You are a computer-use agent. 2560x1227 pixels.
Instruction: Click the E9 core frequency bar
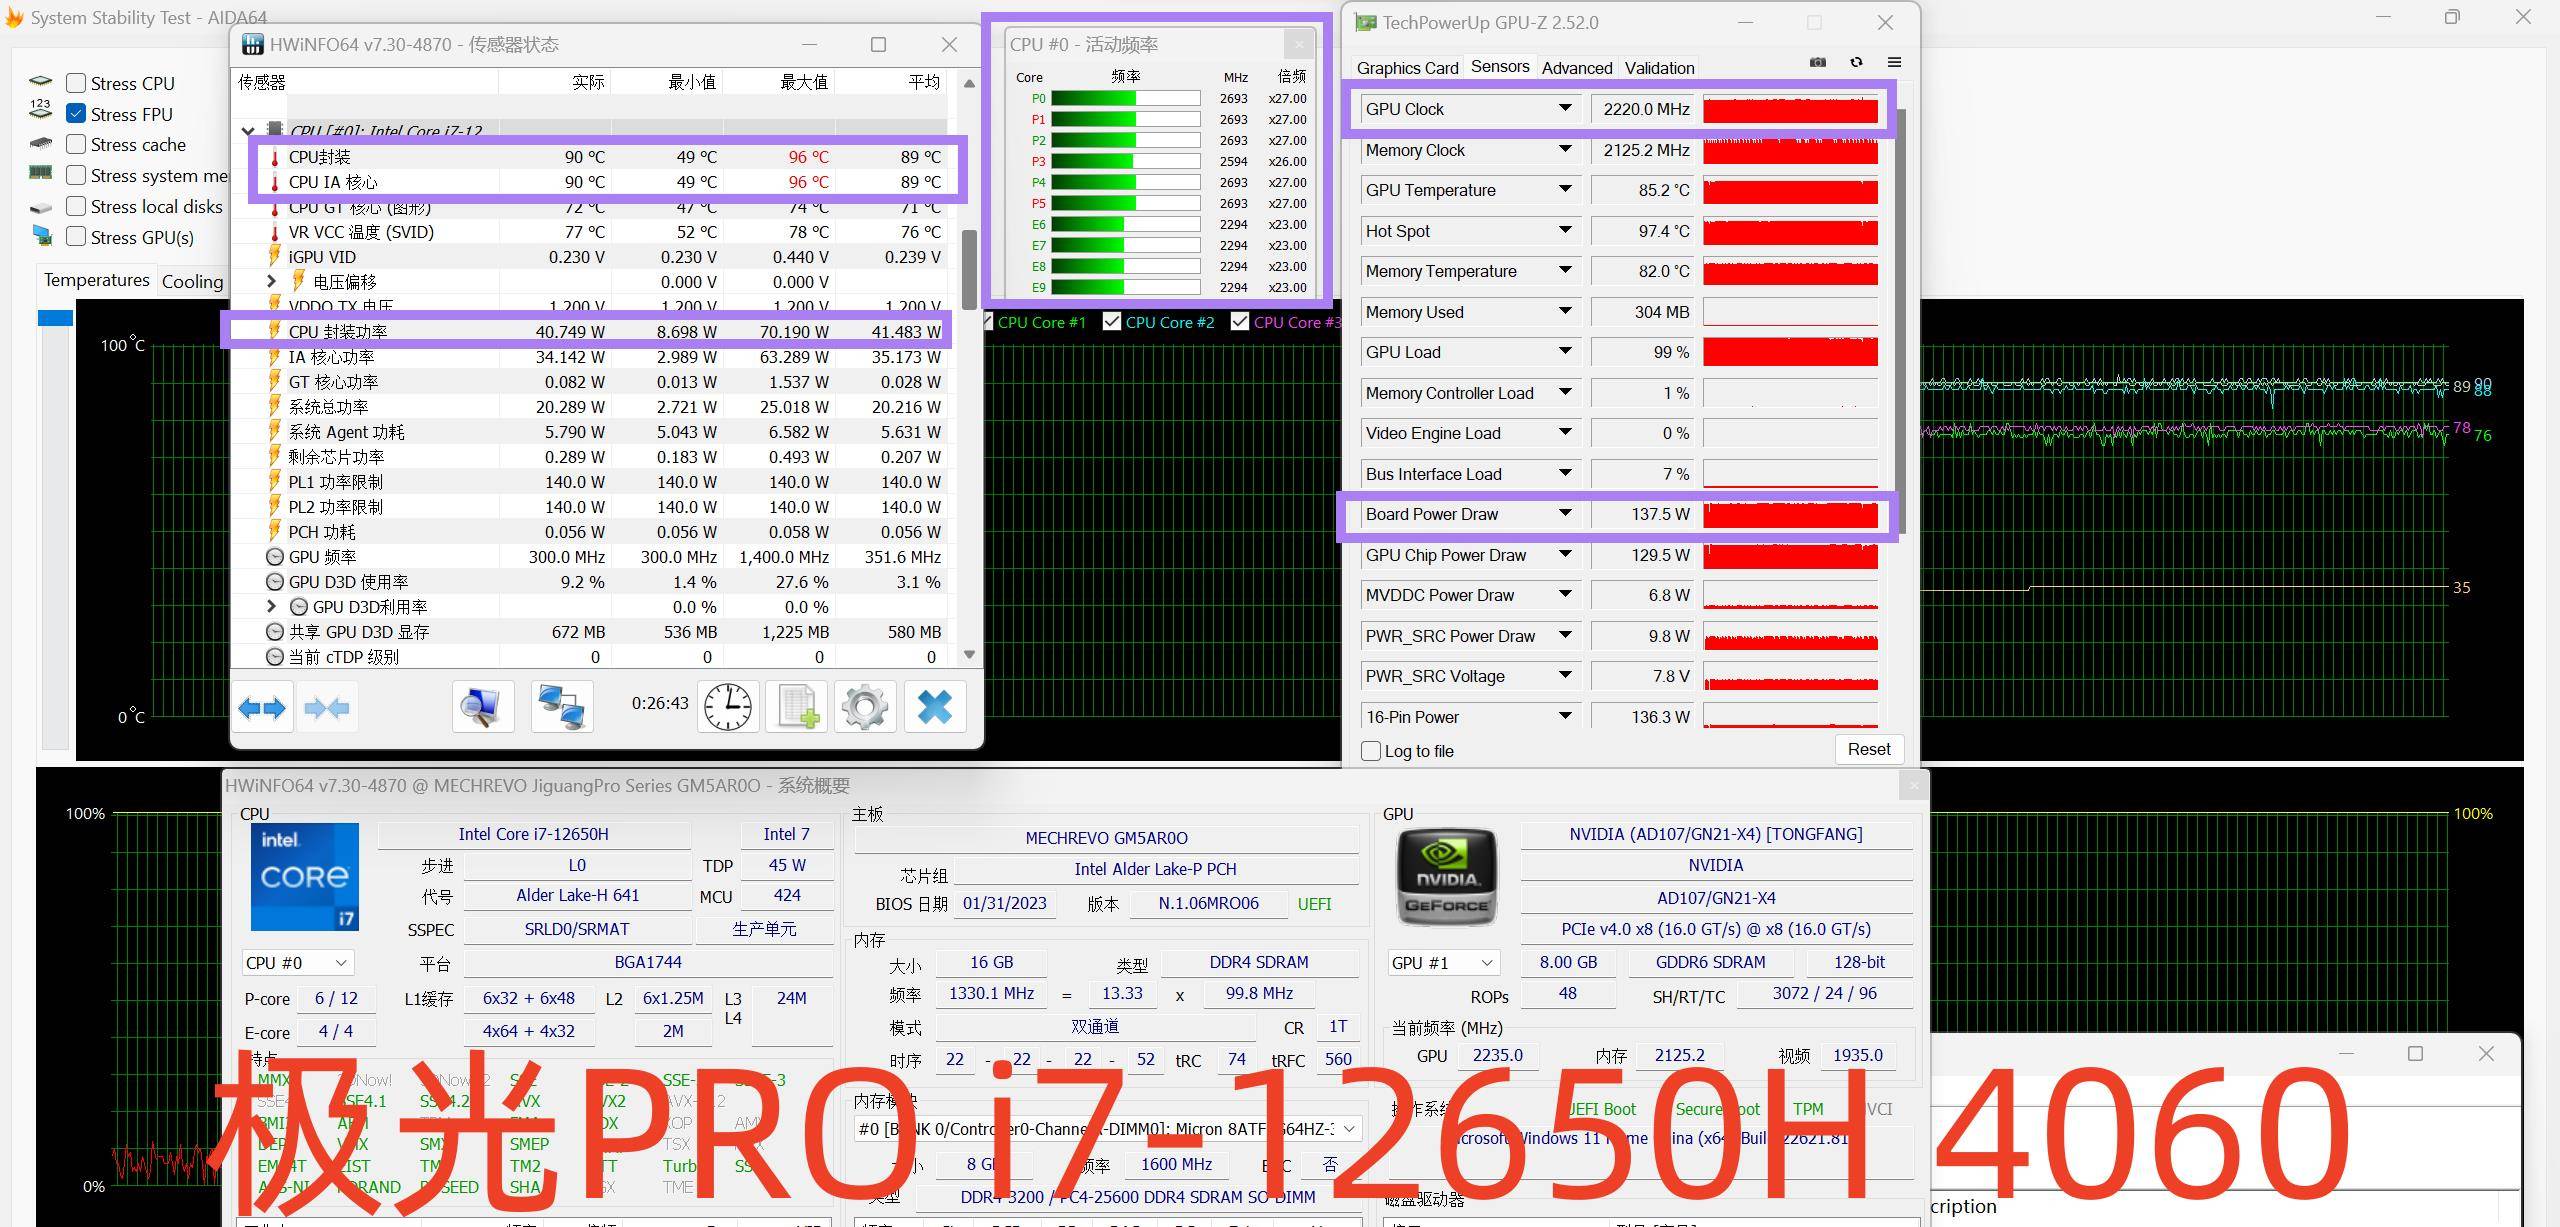1125,287
